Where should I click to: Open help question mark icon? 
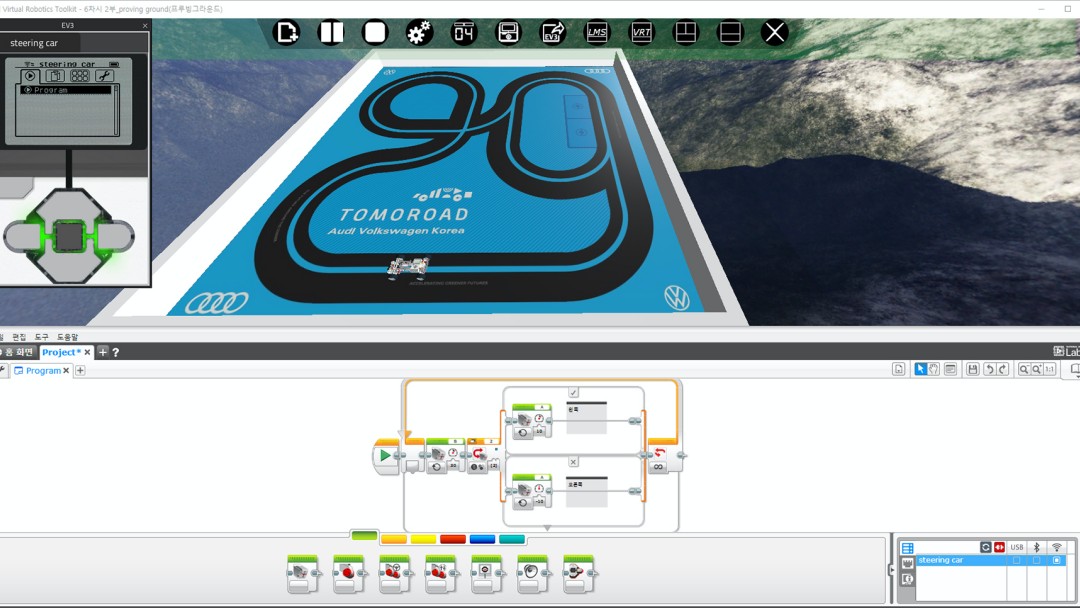click(x=116, y=352)
